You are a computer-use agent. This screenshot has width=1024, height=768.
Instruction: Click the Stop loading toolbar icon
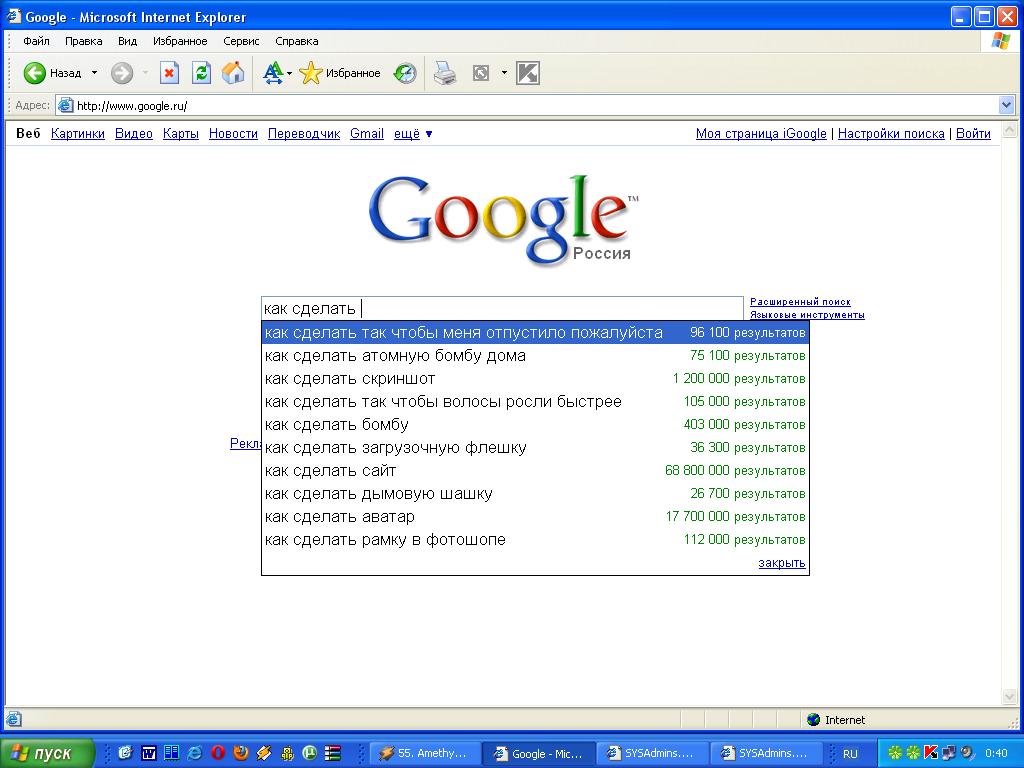tap(169, 73)
